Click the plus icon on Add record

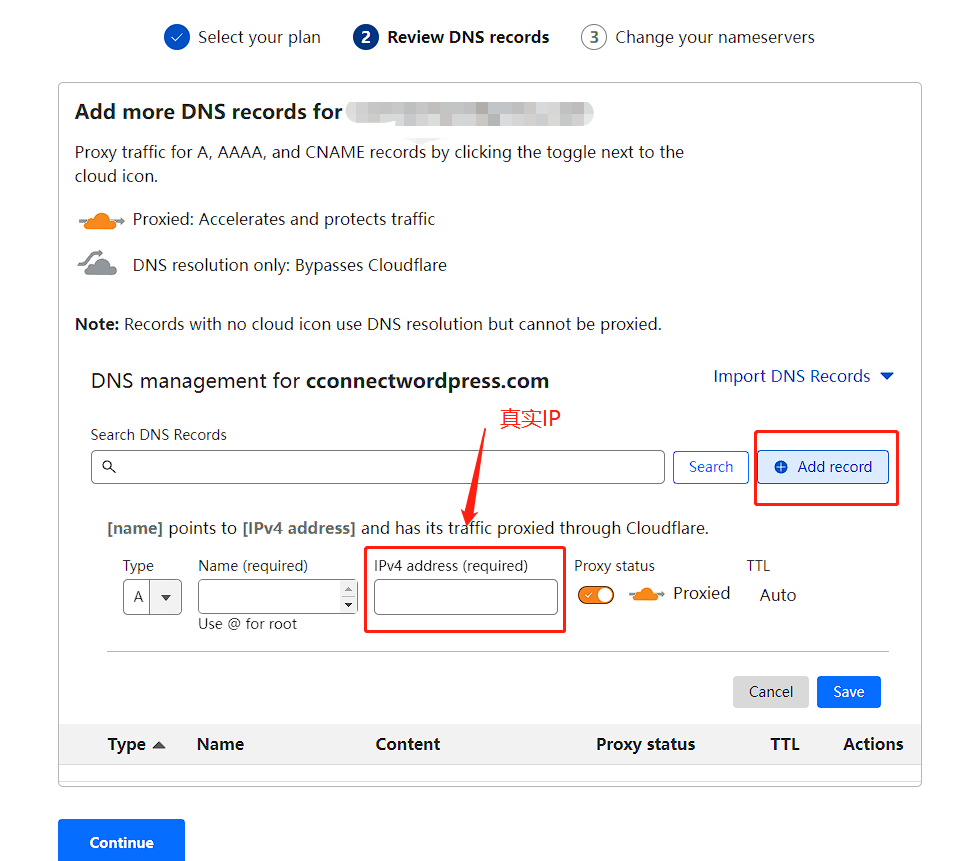pos(781,467)
